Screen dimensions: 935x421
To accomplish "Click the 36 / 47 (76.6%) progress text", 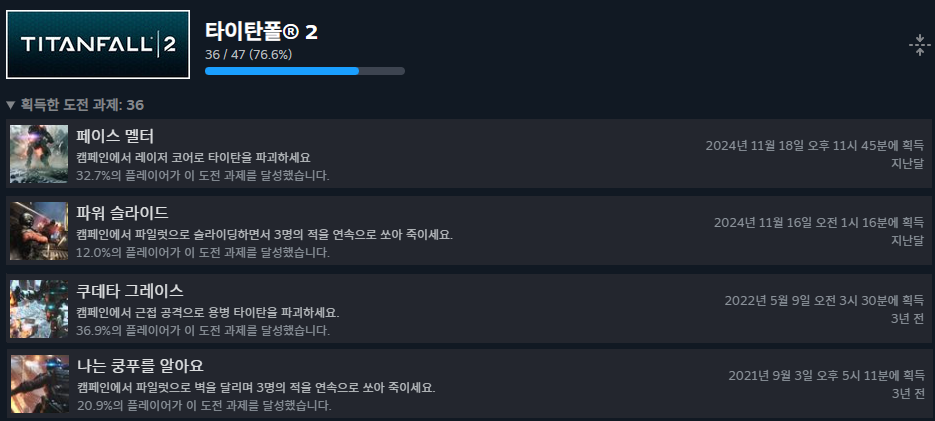I will point(248,55).
